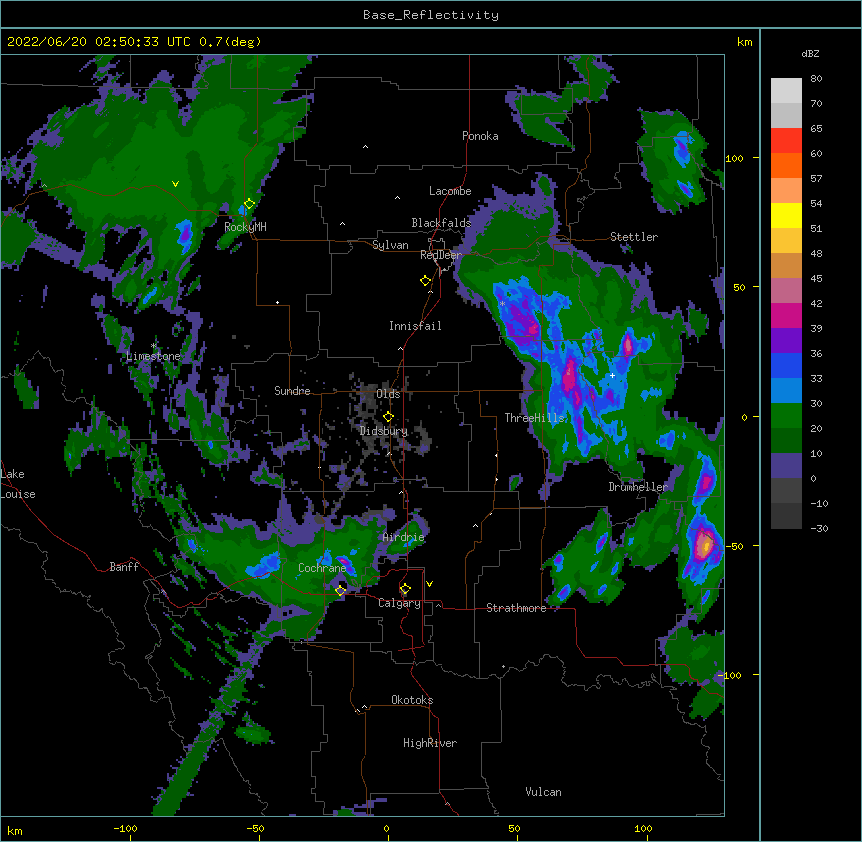Click the Didsbury city label

[x=384, y=431]
